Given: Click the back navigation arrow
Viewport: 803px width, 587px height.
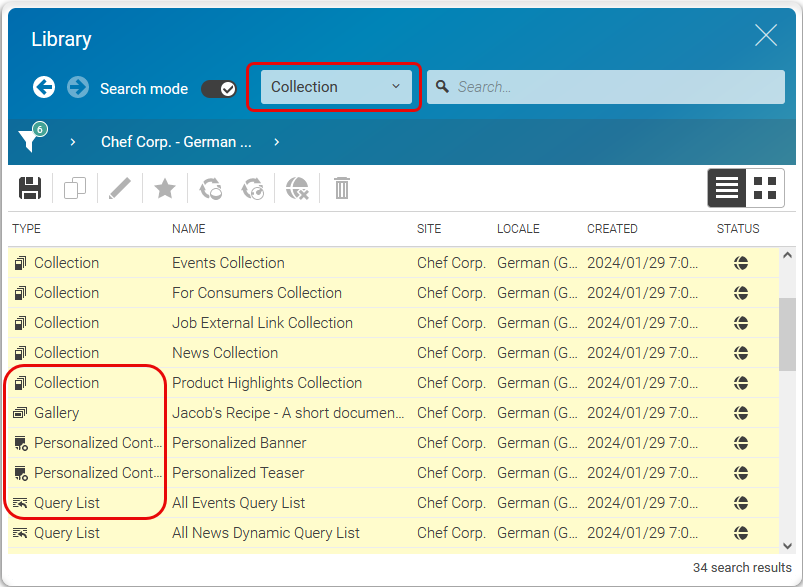Looking at the screenshot, I should pyautogui.click(x=44, y=87).
